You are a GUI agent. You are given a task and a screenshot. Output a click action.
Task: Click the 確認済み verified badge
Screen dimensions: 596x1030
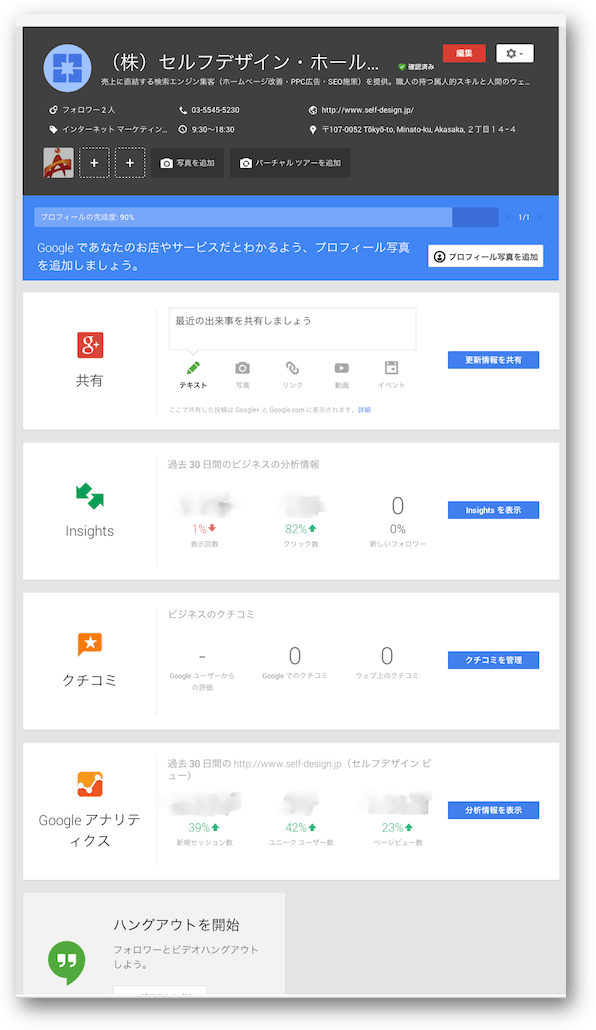[x=416, y=66]
